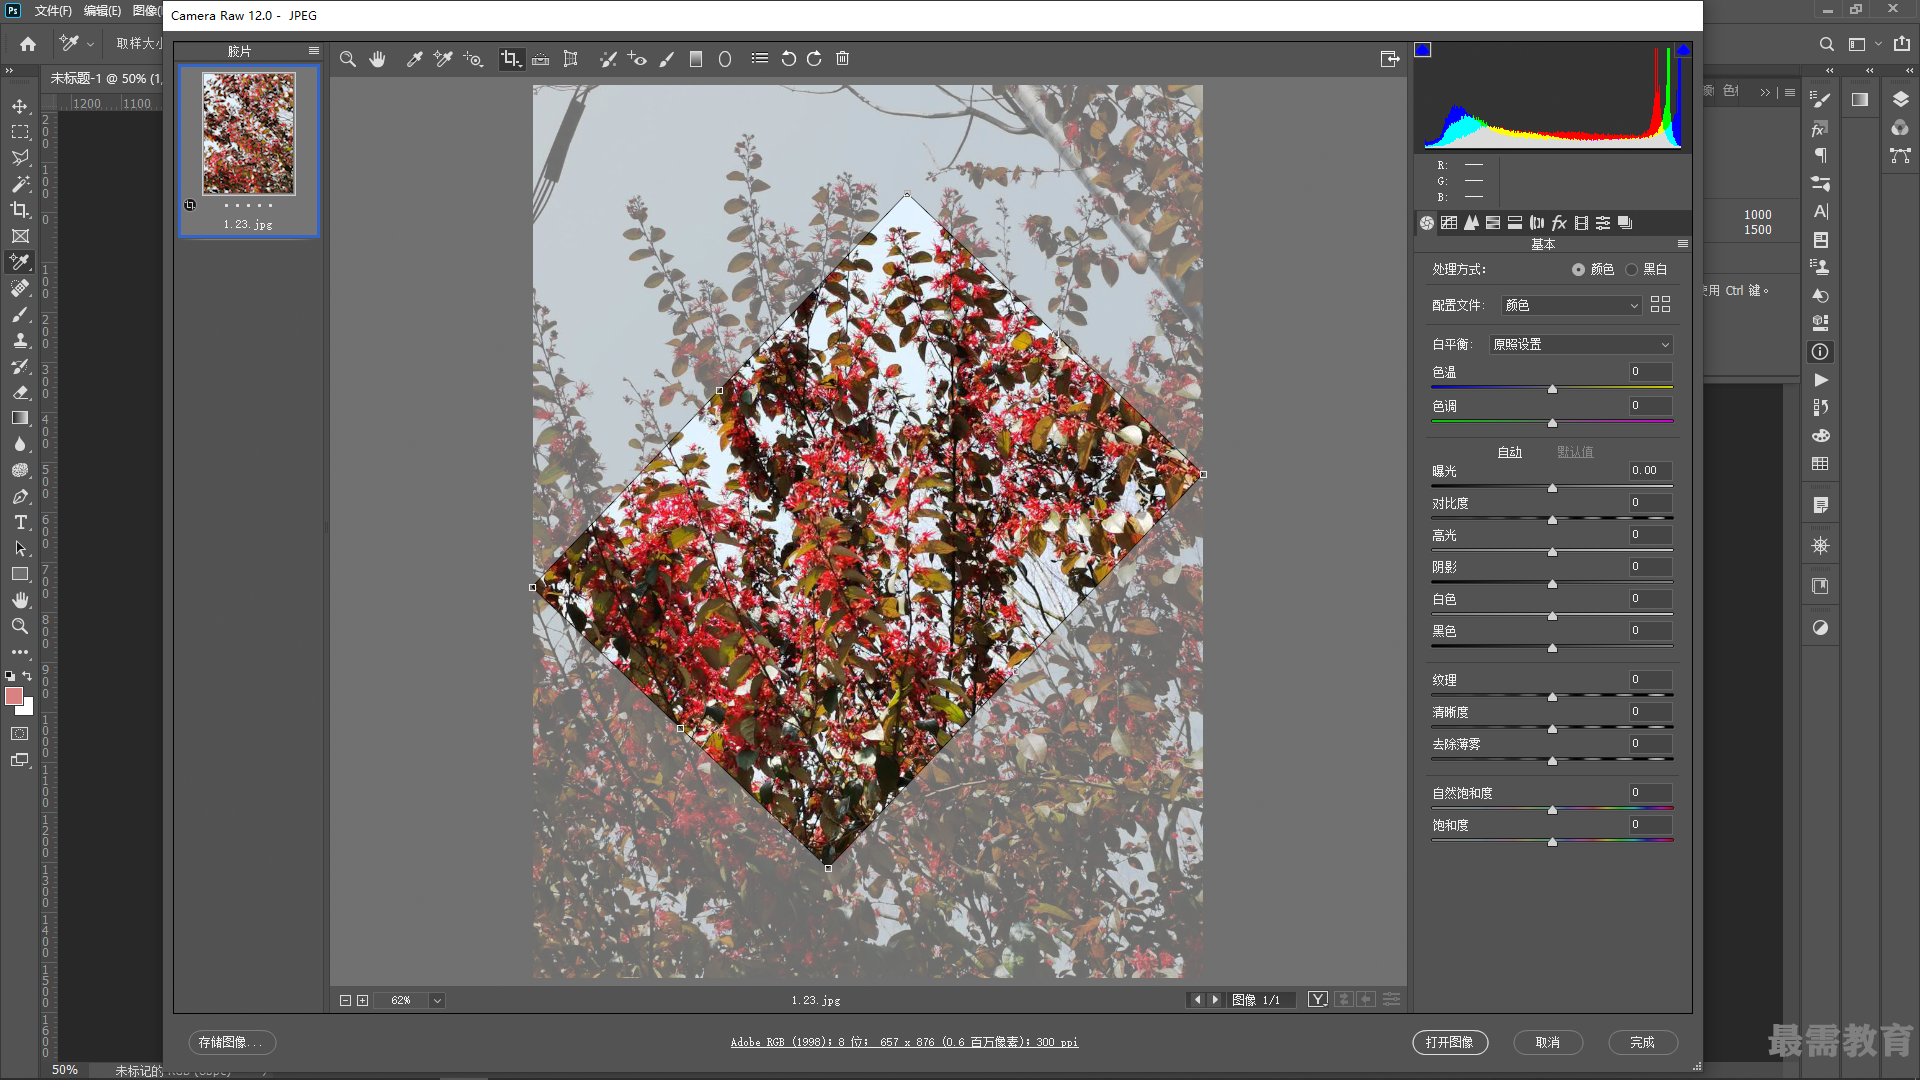The image size is (1920, 1080).
Task: Select the Transform tool
Action: click(x=570, y=59)
